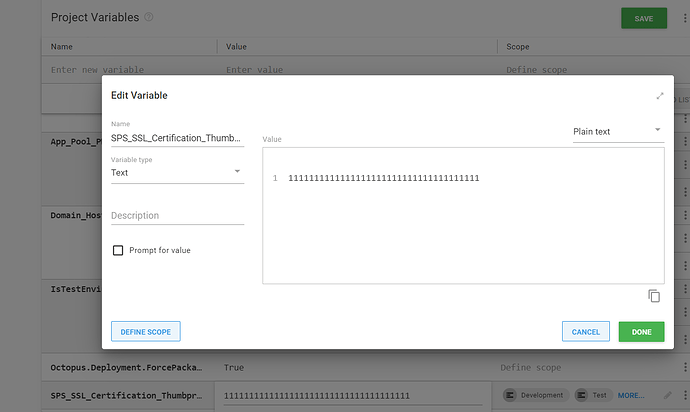Viewport: 690px width, 412px height.
Task: Click the expand dialog icon
Action: coord(659,96)
